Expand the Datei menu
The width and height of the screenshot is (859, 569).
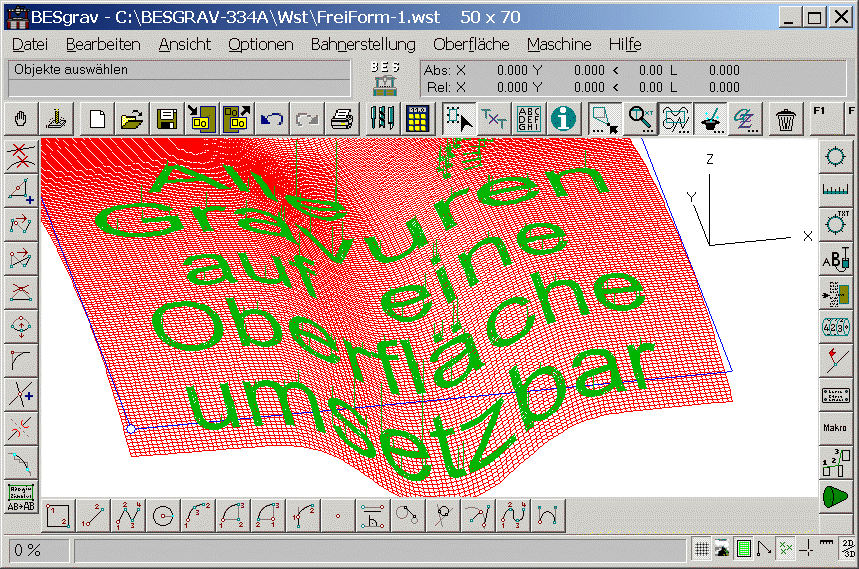point(30,44)
